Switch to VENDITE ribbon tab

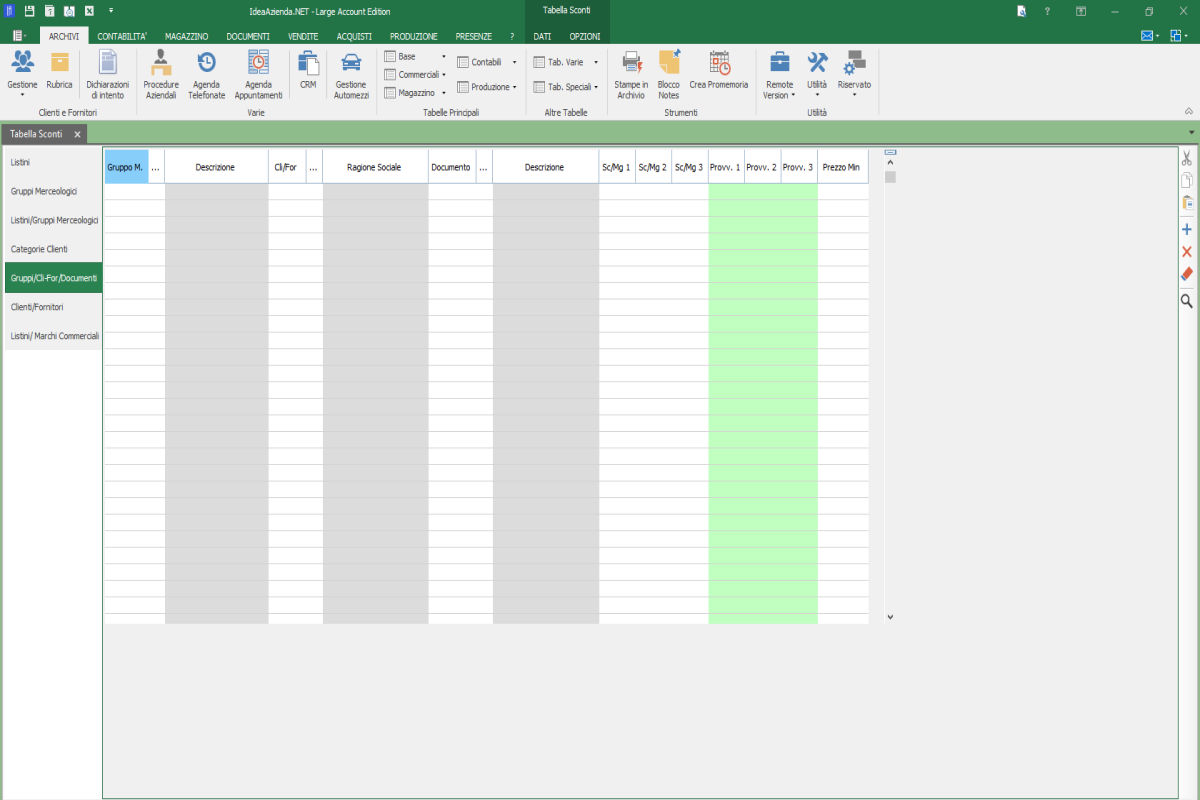(x=303, y=35)
